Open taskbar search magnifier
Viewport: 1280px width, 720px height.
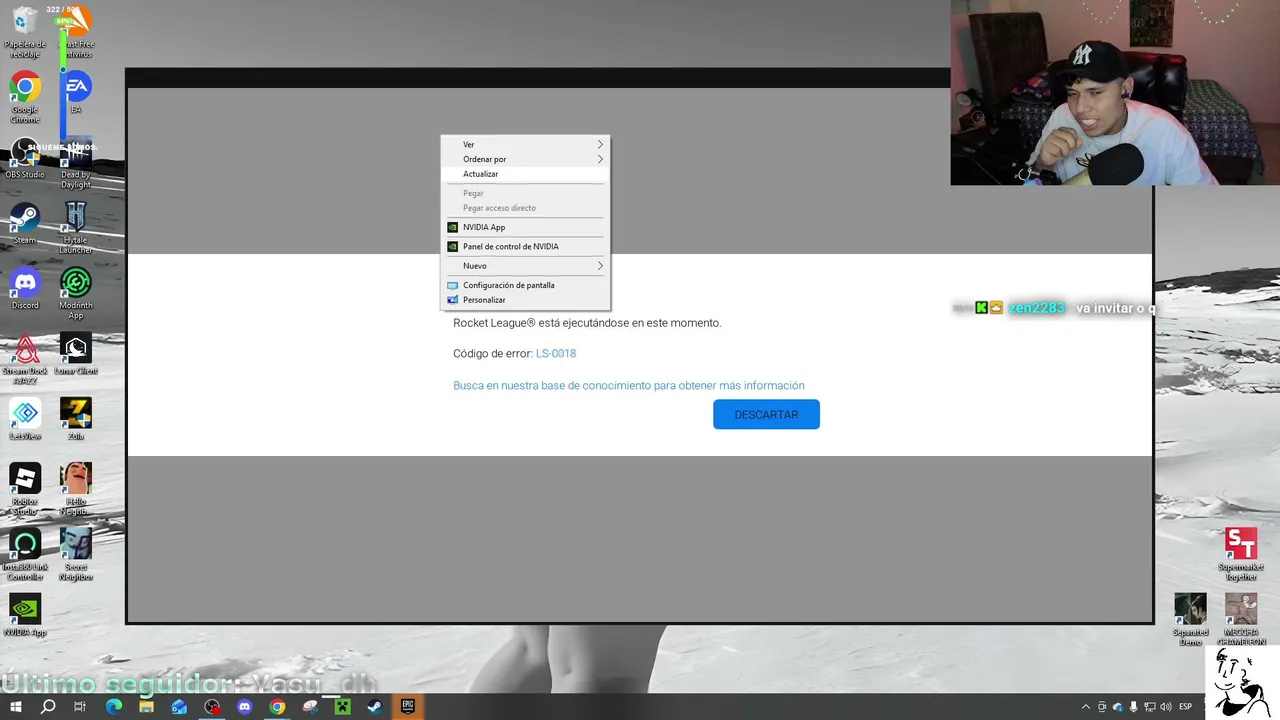48,706
